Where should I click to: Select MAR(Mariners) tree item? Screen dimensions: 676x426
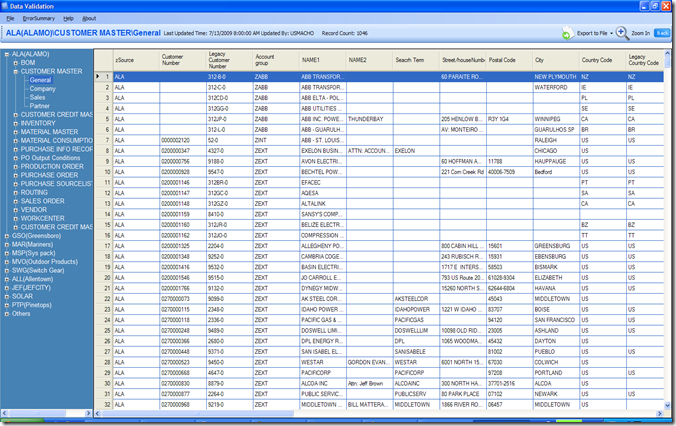[32, 244]
